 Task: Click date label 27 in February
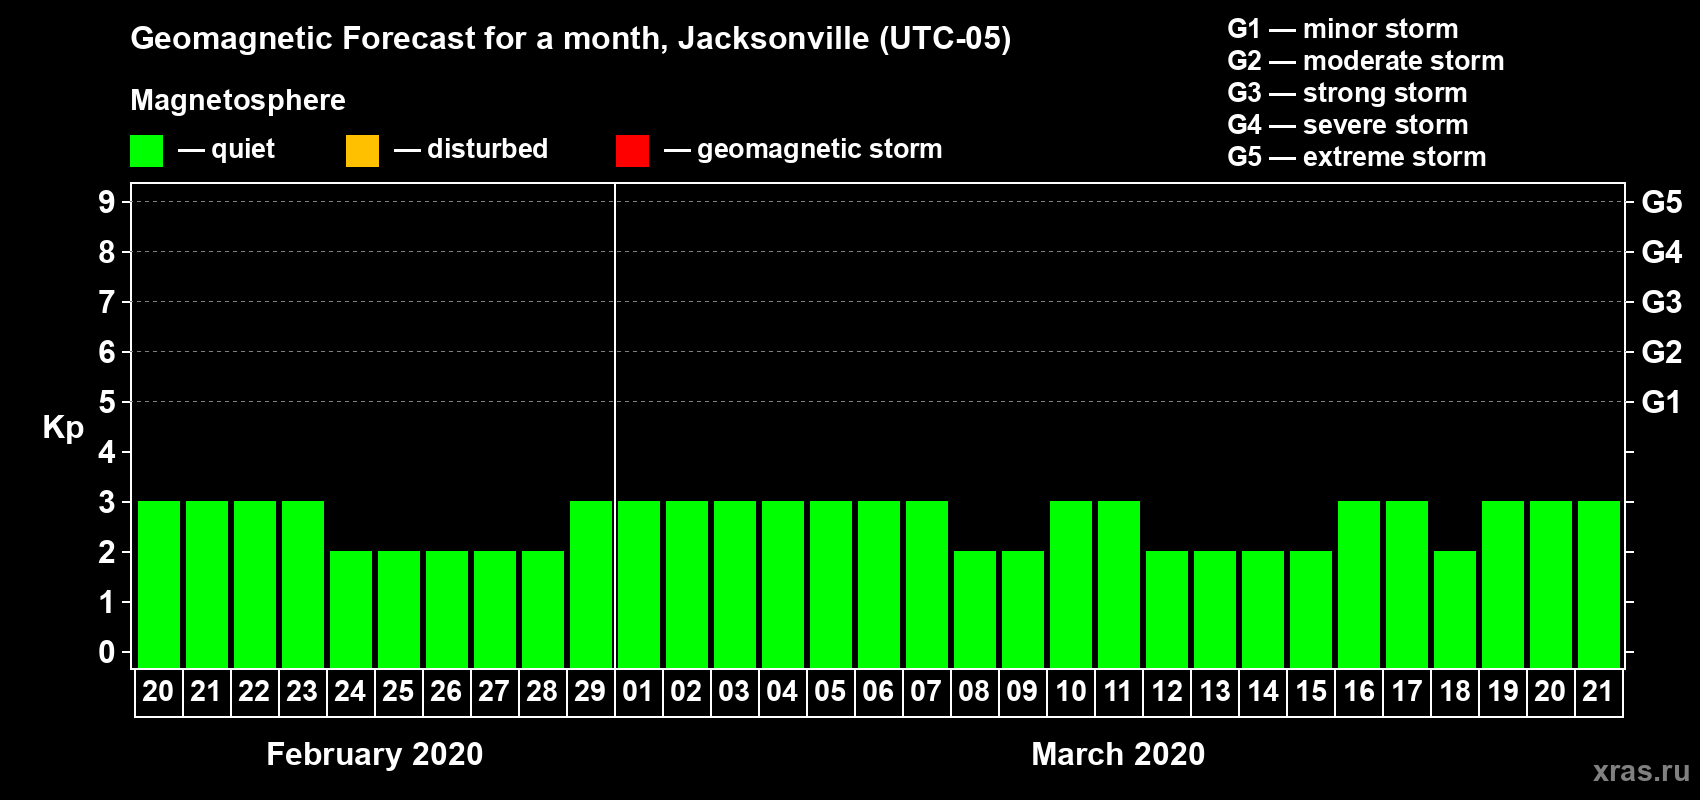pyautogui.click(x=494, y=692)
